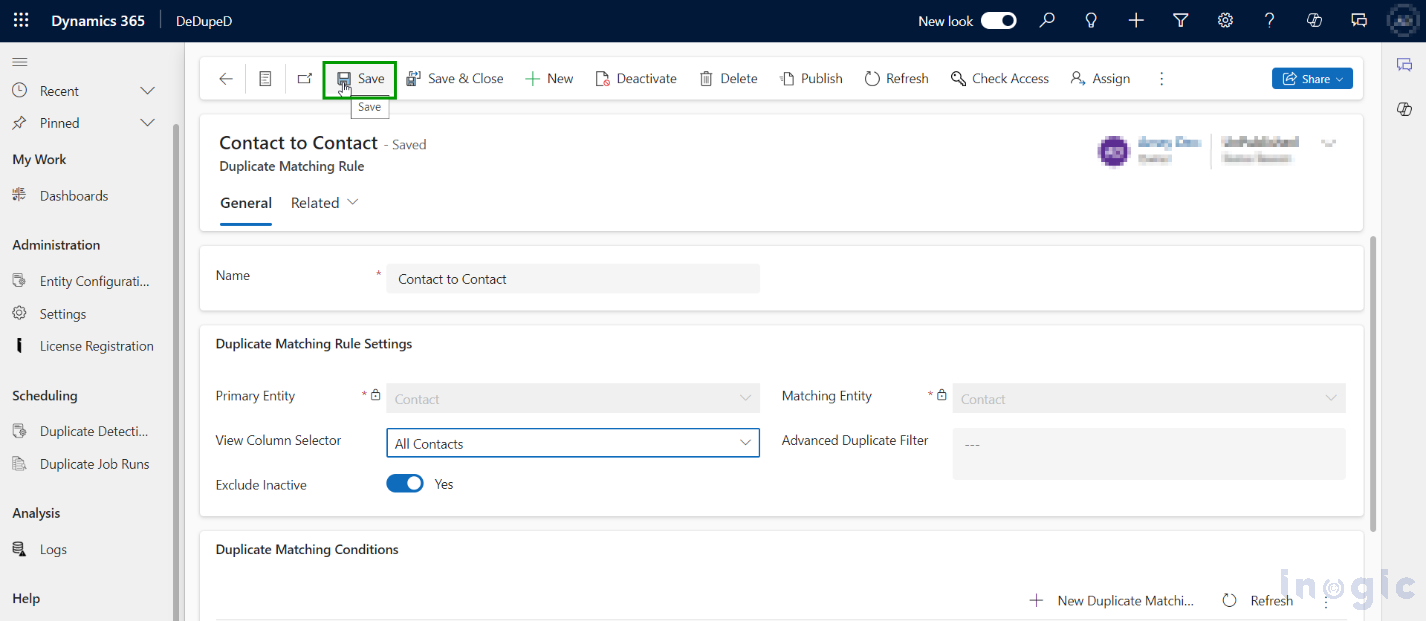The height and width of the screenshot is (621, 1426).
Task: Click Deactivate in command bar
Action: coord(636,79)
